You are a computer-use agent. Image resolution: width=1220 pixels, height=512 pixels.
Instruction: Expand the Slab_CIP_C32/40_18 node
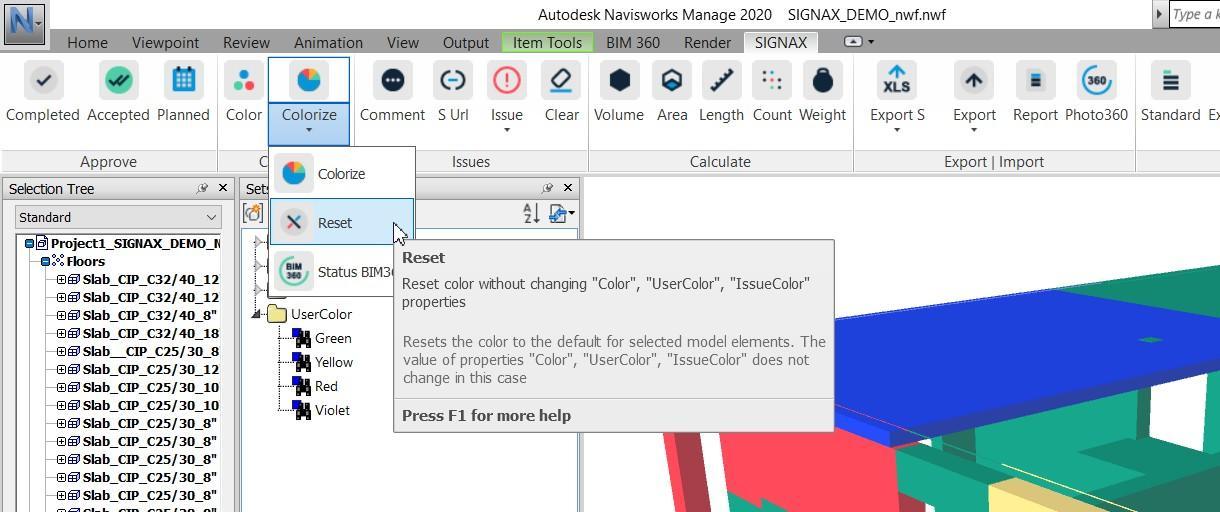(x=61, y=333)
